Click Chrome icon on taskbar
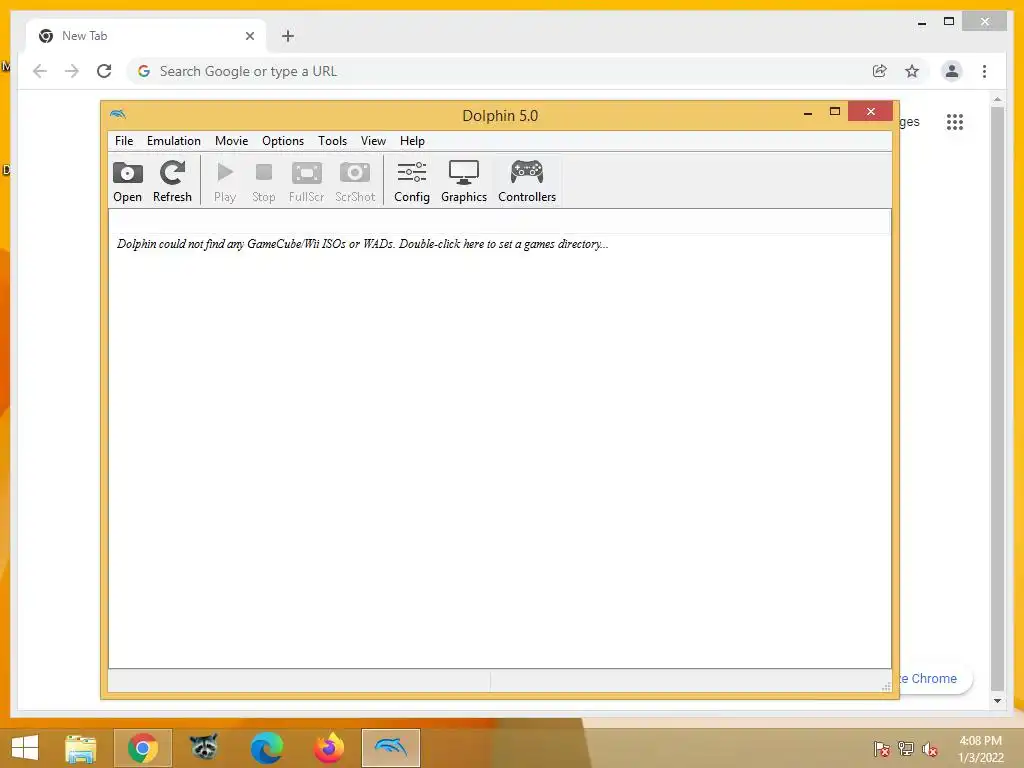 (143, 748)
